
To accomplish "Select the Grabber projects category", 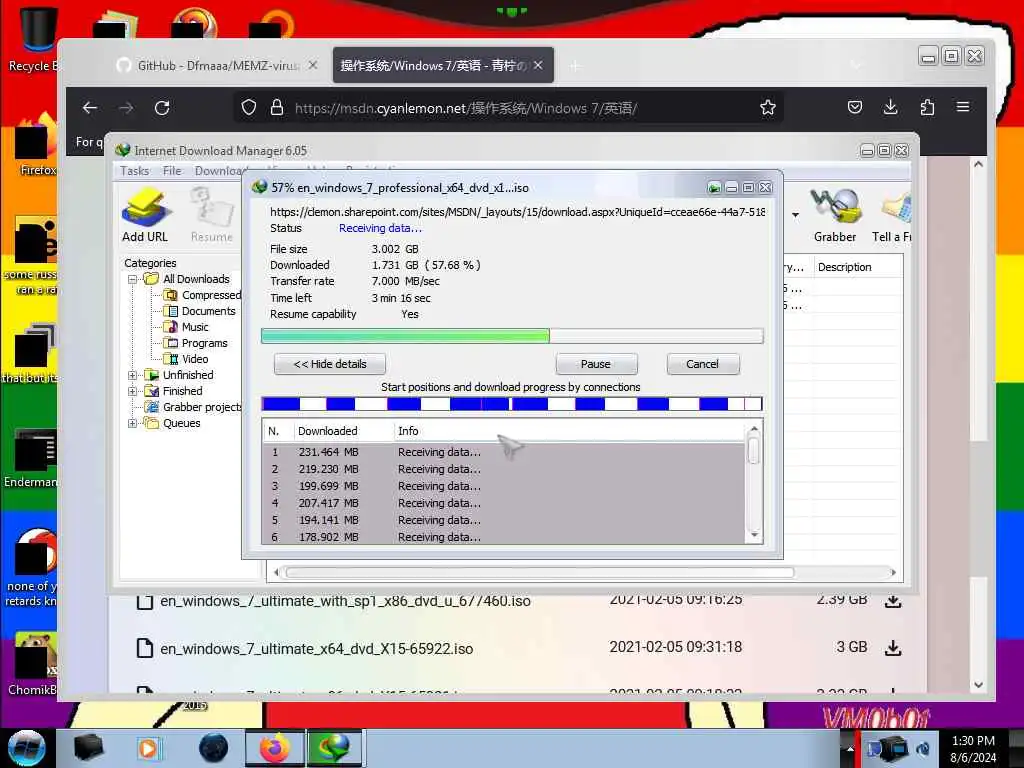I will click(x=202, y=408).
